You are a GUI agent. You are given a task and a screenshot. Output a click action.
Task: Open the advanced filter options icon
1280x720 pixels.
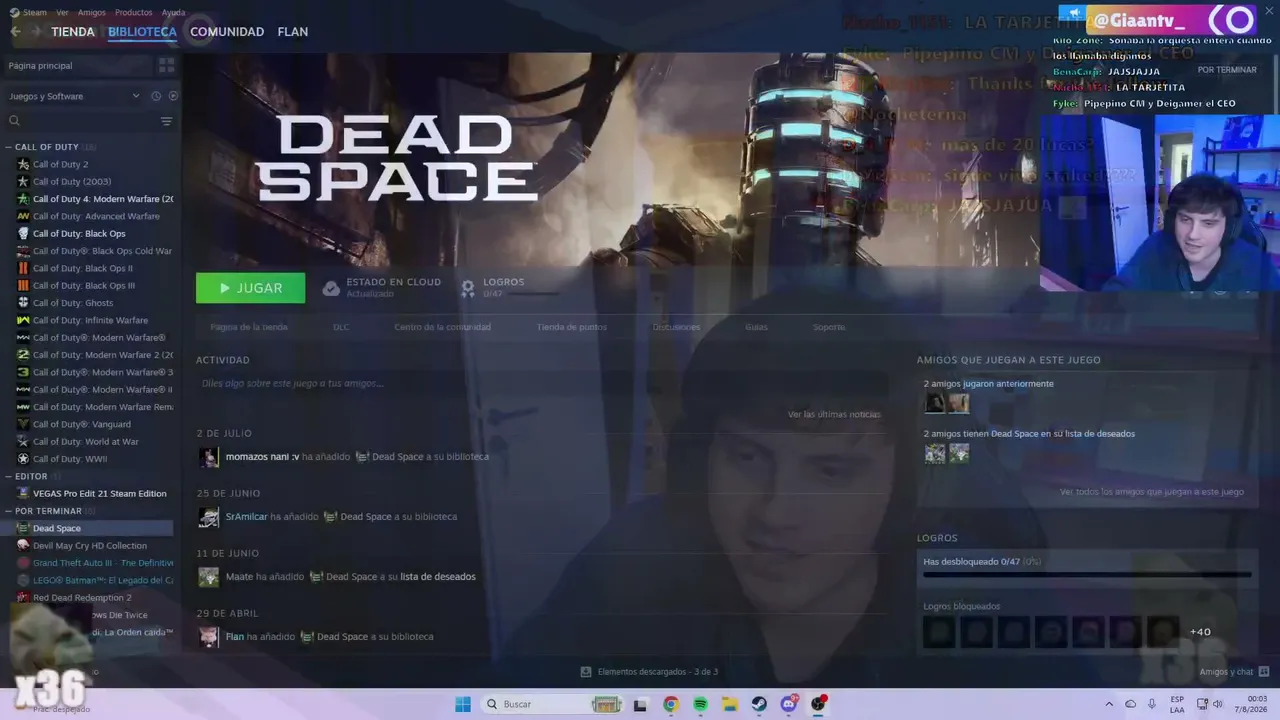pyautogui.click(x=166, y=121)
